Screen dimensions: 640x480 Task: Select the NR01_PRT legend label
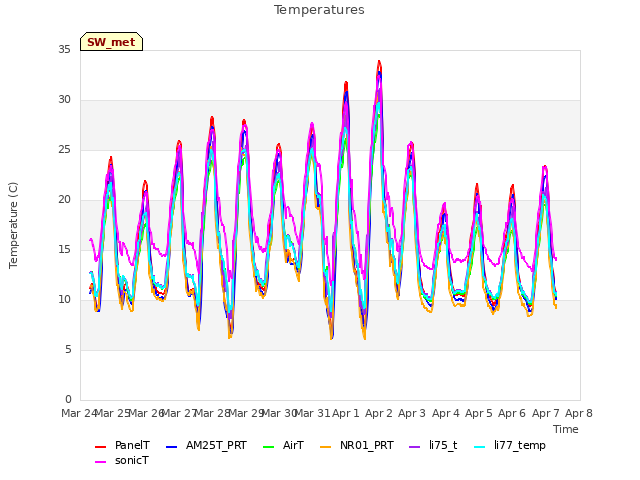pyautogui.click(x=367, y=445)
